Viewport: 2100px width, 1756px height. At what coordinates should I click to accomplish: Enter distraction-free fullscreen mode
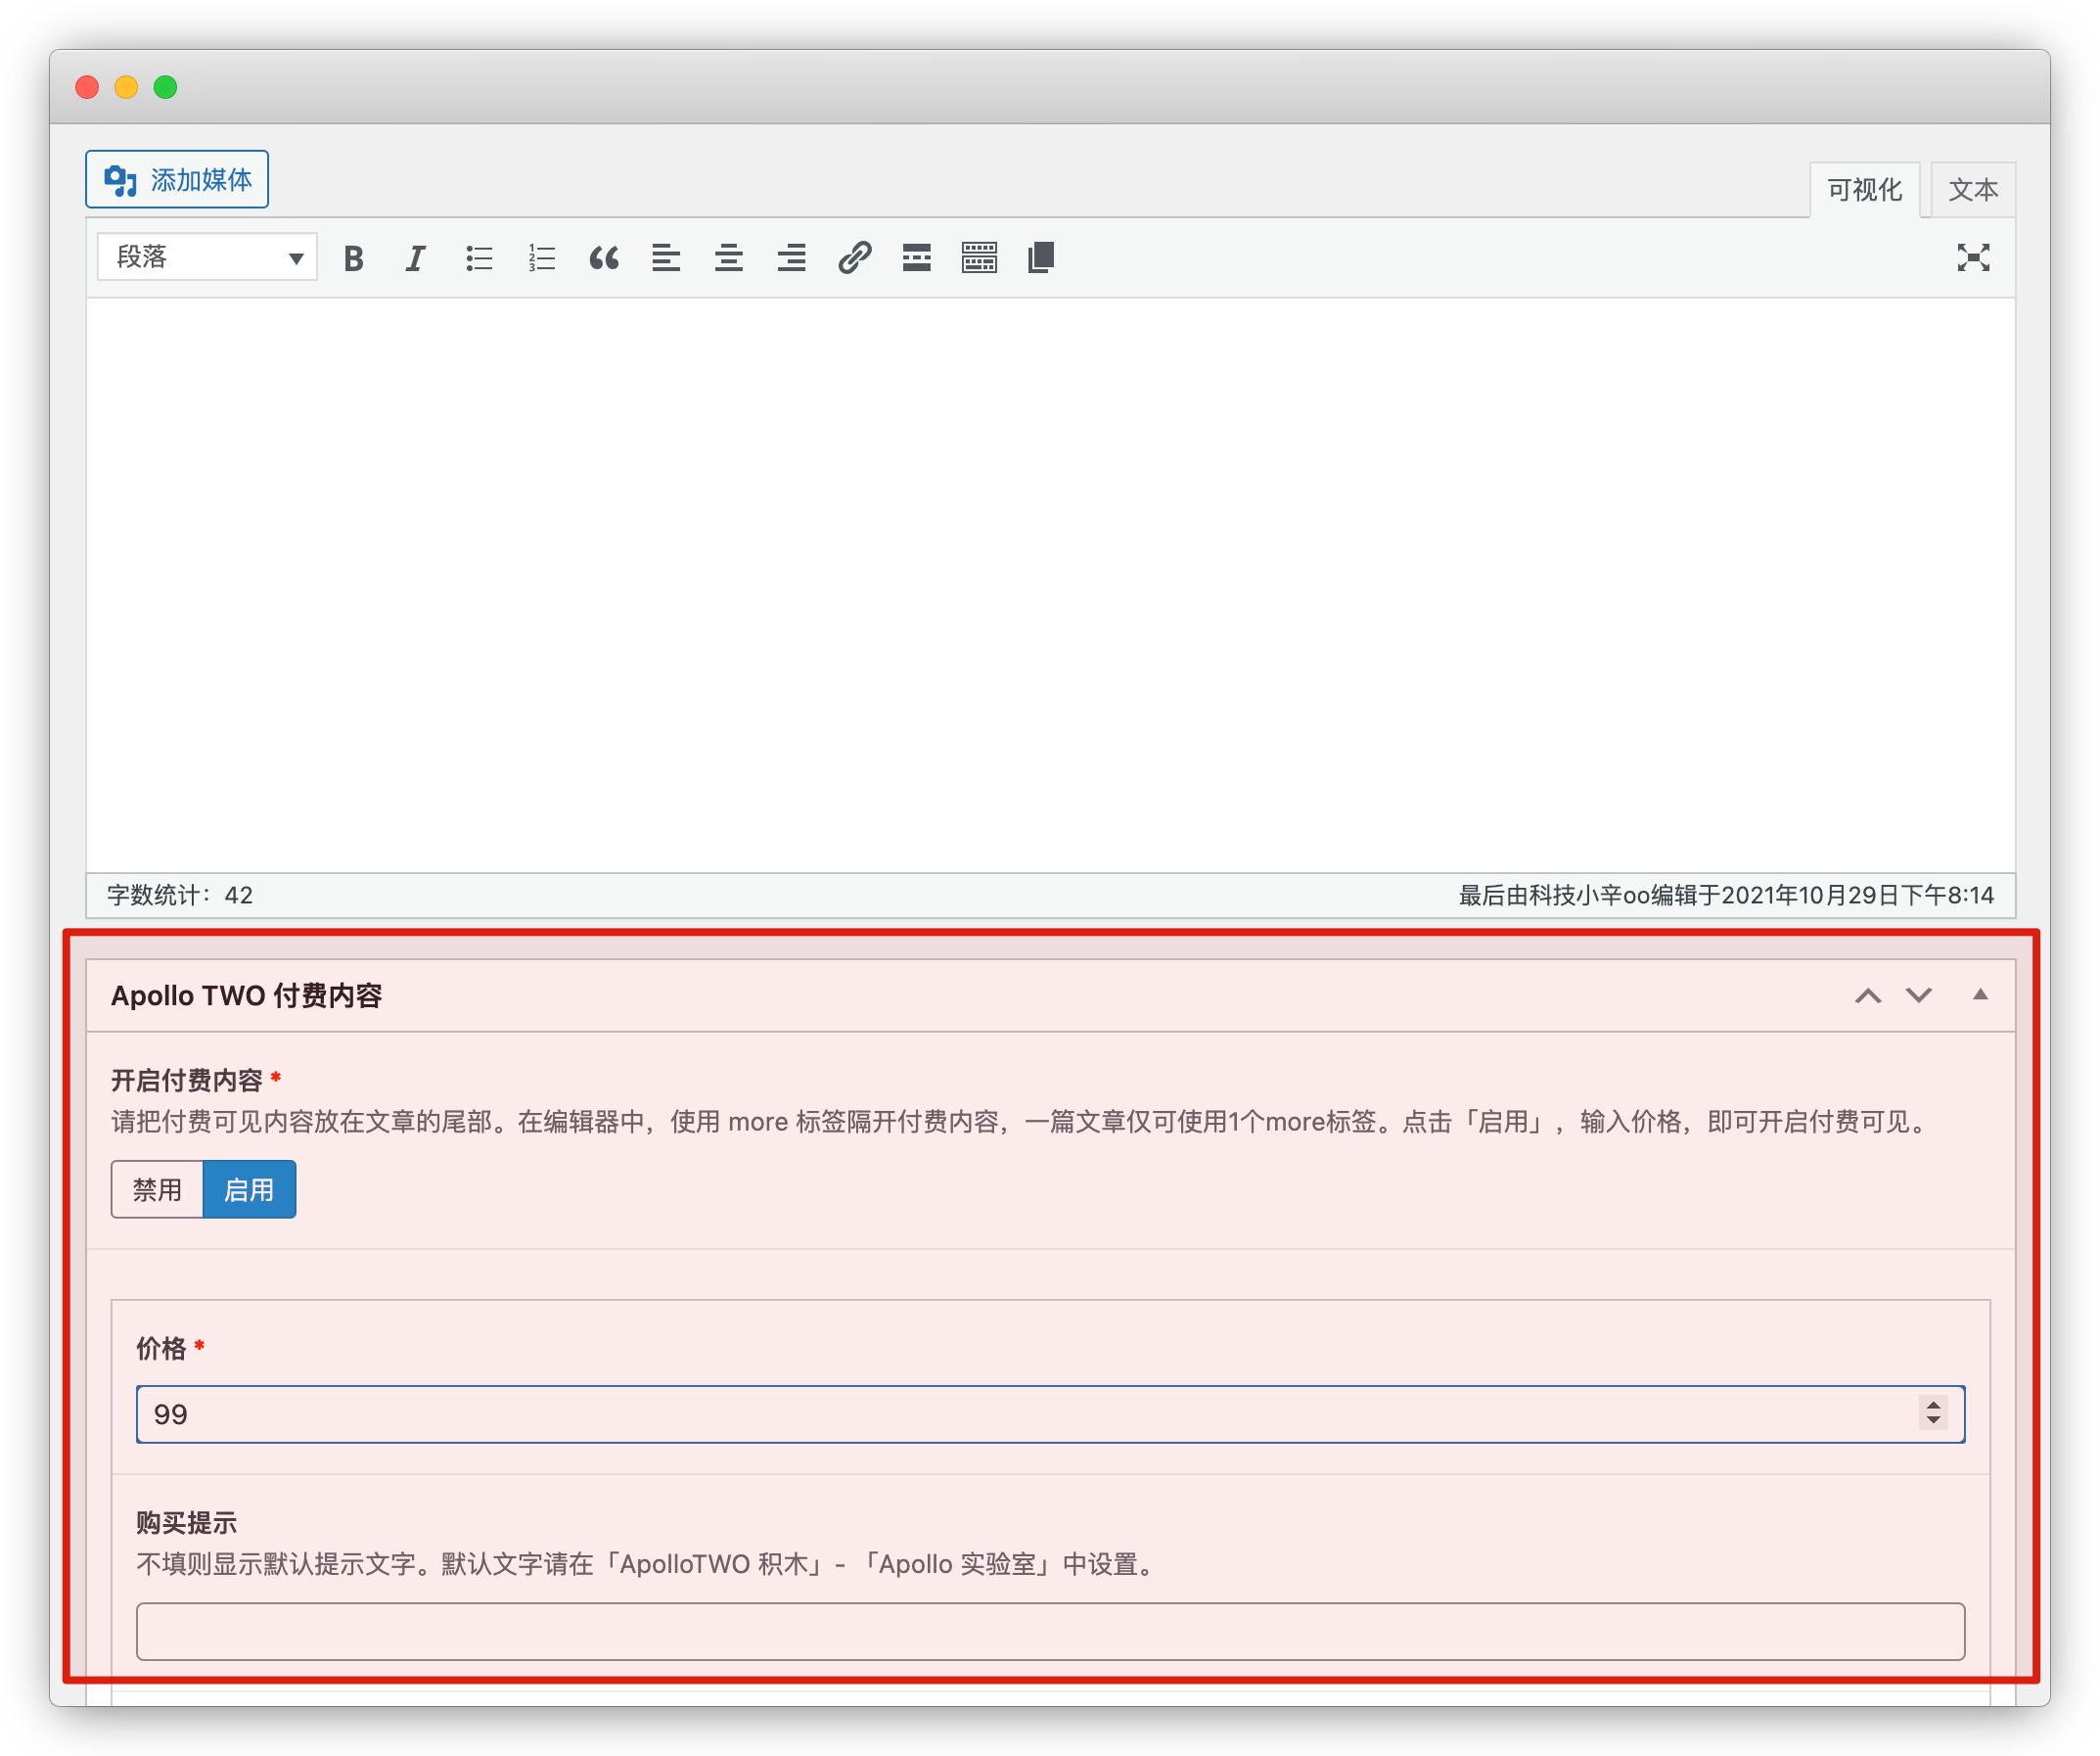(x=1973, y=258)
